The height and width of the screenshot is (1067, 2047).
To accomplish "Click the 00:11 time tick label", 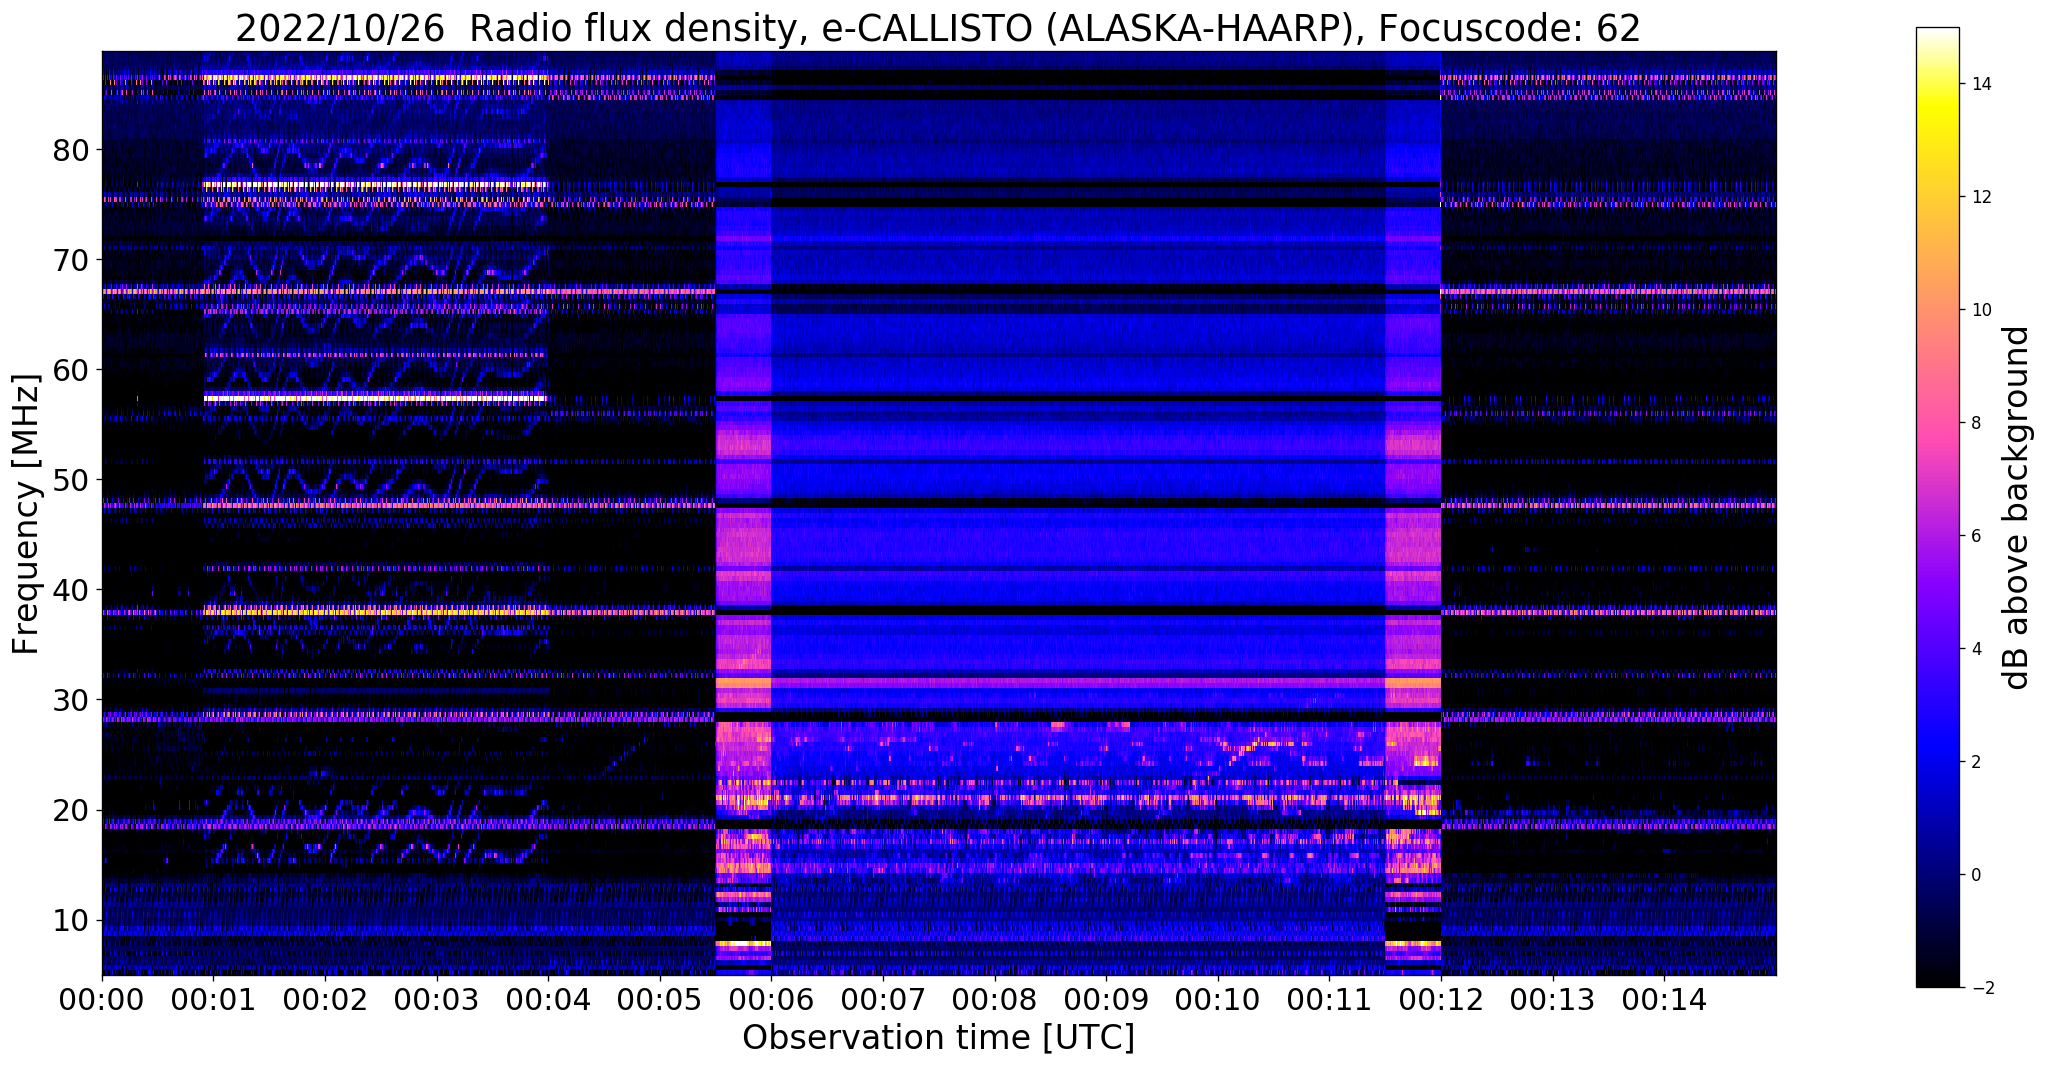I will (x=1328, y=999).
